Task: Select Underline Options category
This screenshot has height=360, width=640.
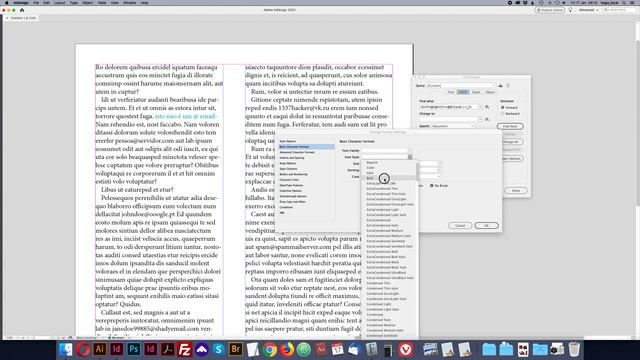Action: [291, 191]
